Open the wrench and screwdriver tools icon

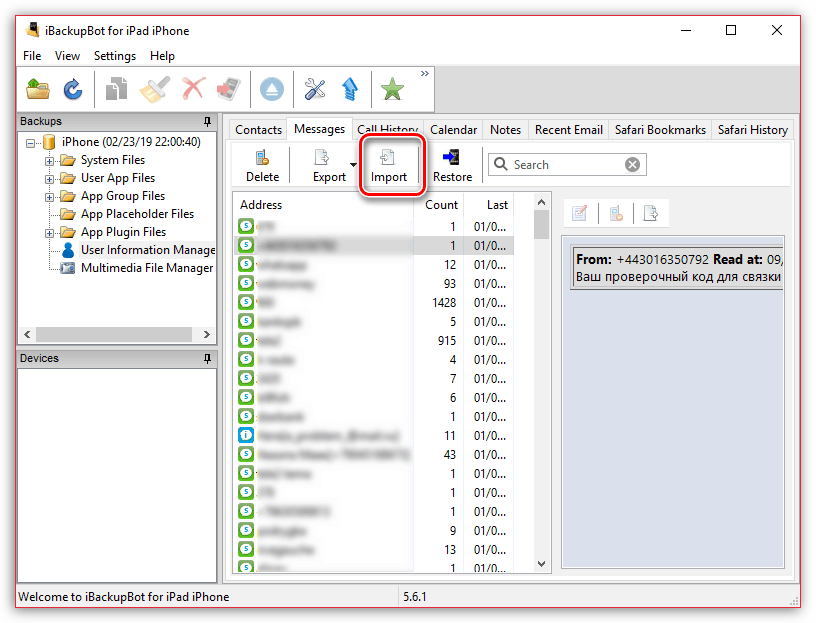pos(315,89)
